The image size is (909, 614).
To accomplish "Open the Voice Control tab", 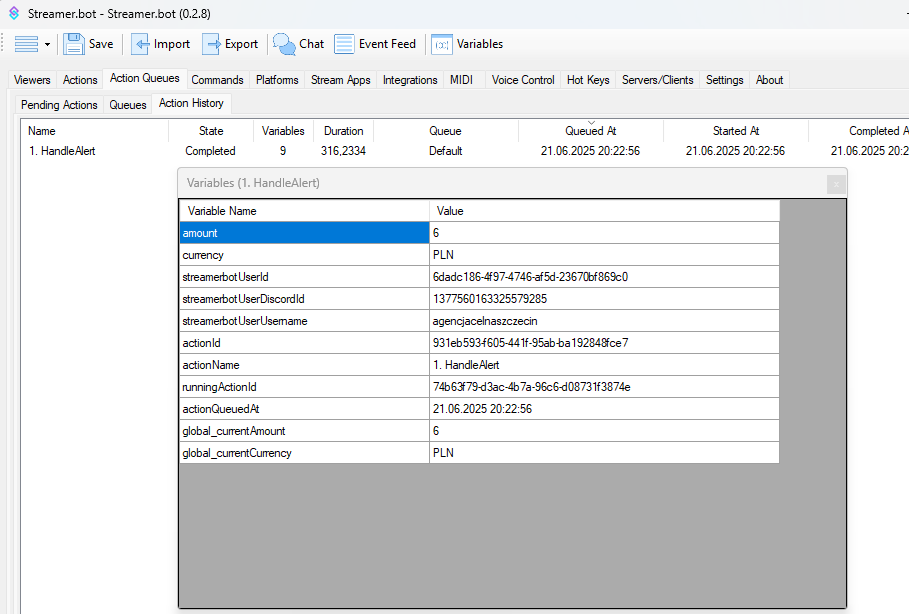I will tap(523, 80).
